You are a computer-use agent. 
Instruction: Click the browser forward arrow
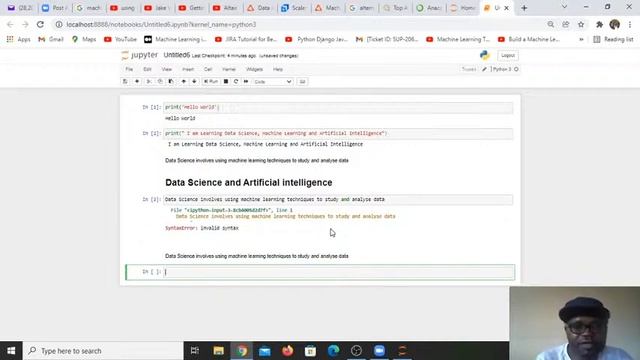(x=25, y=24)
